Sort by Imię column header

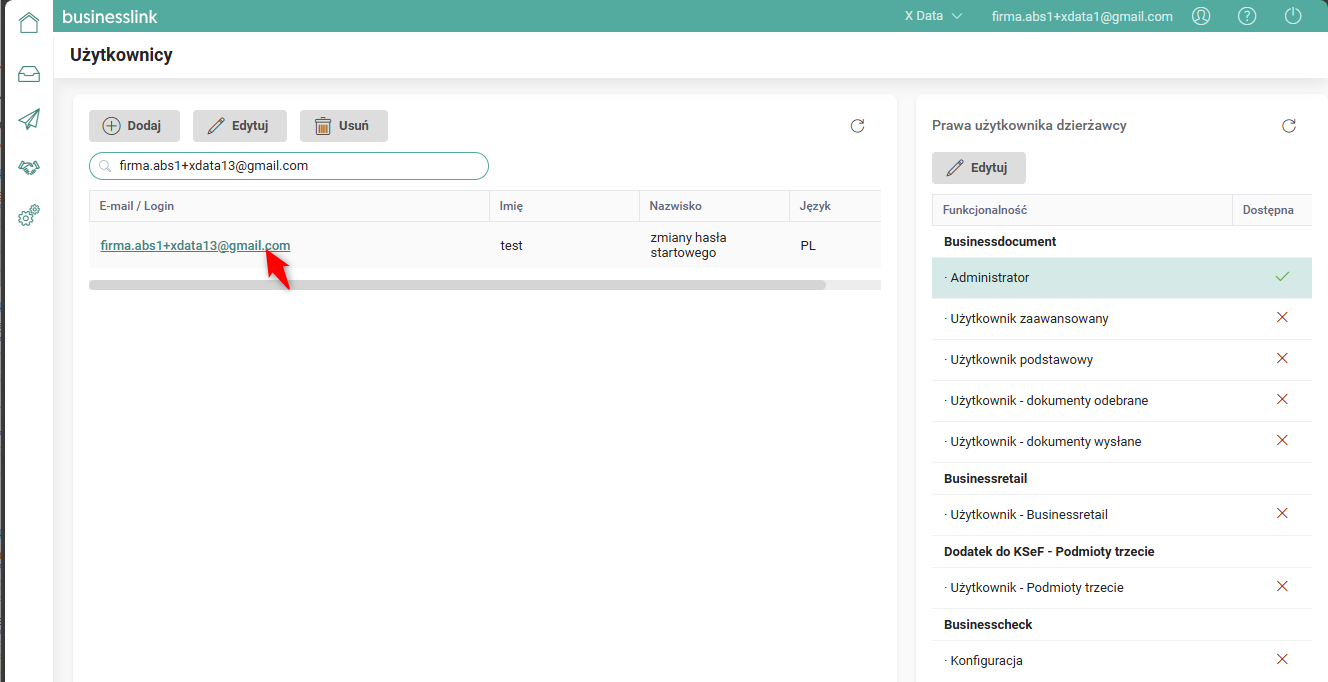(x=564, y=206)
